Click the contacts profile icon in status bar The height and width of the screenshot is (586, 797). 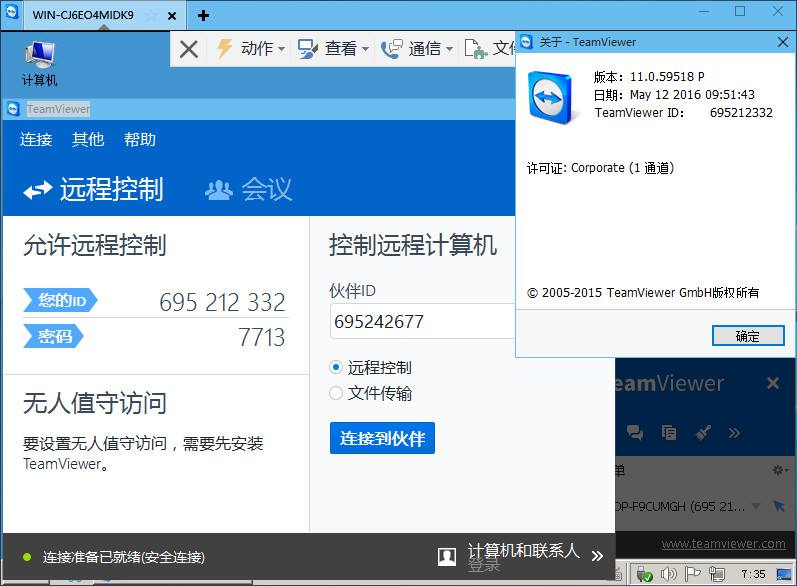click(x=447, y=556)
